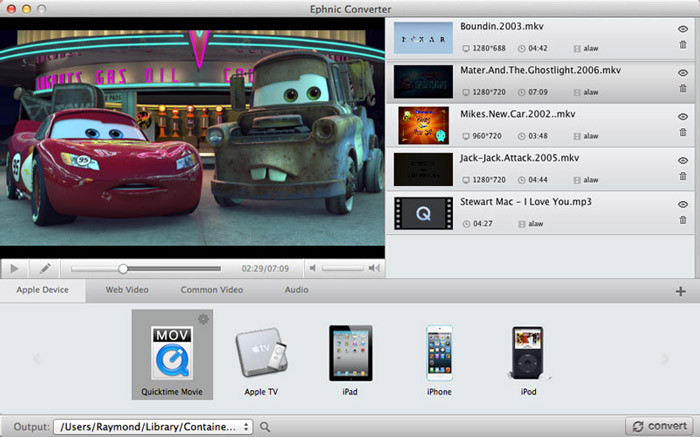Click the 1280*688 resolution of Boundin
700x437 pixels.
489,48
